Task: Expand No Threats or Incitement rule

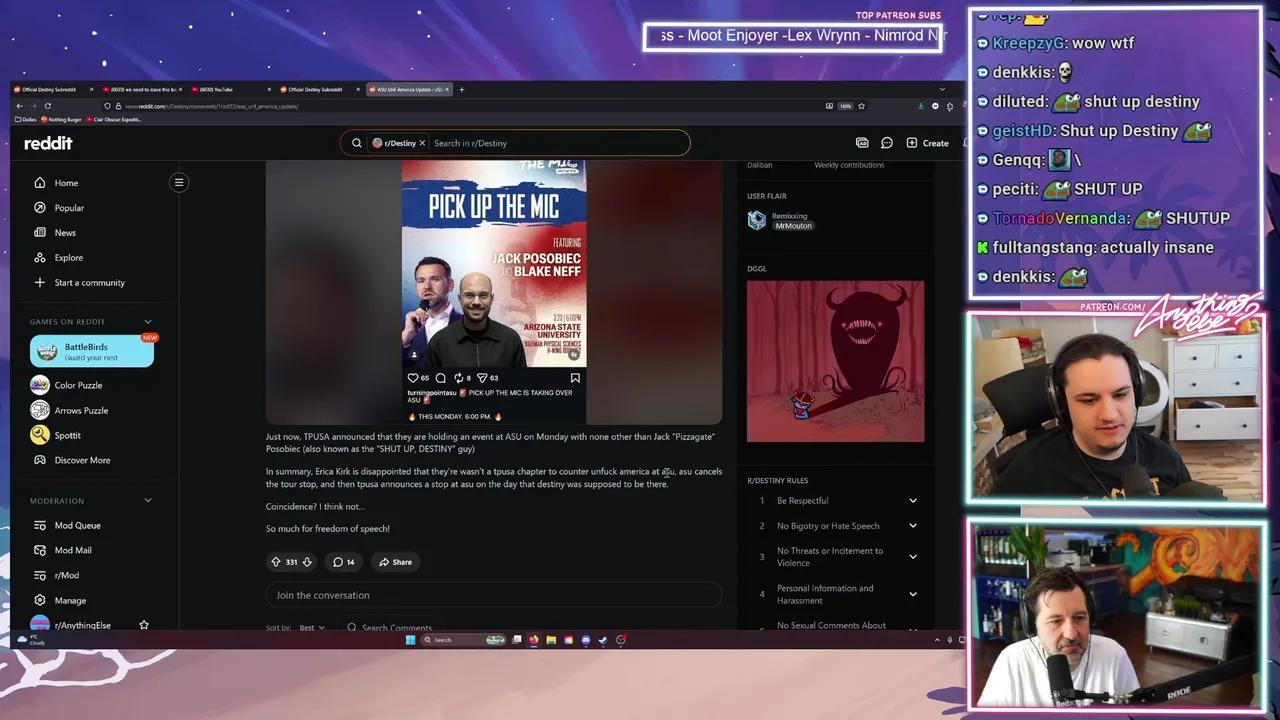Action: click(913, 557)
